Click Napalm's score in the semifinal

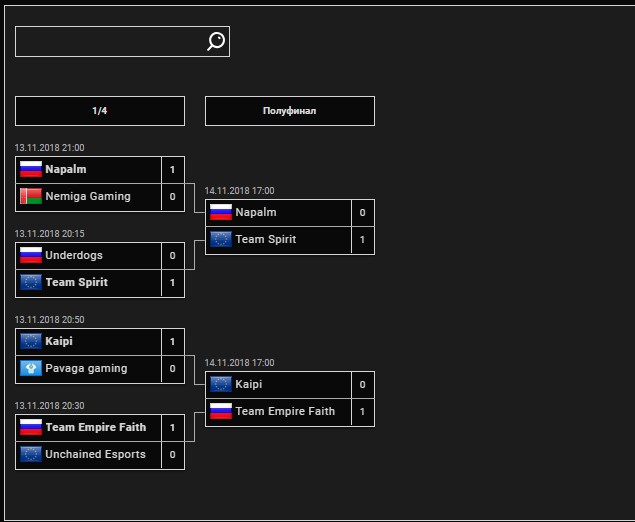362,213
